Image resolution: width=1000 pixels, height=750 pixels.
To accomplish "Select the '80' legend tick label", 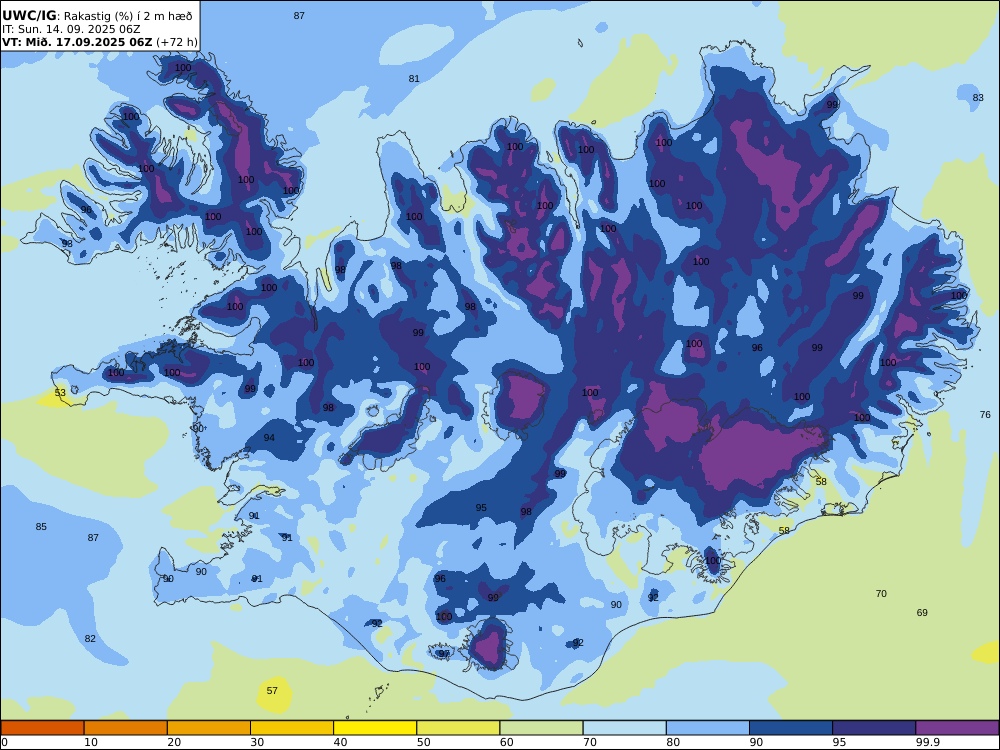I will [x=673, y=742].
